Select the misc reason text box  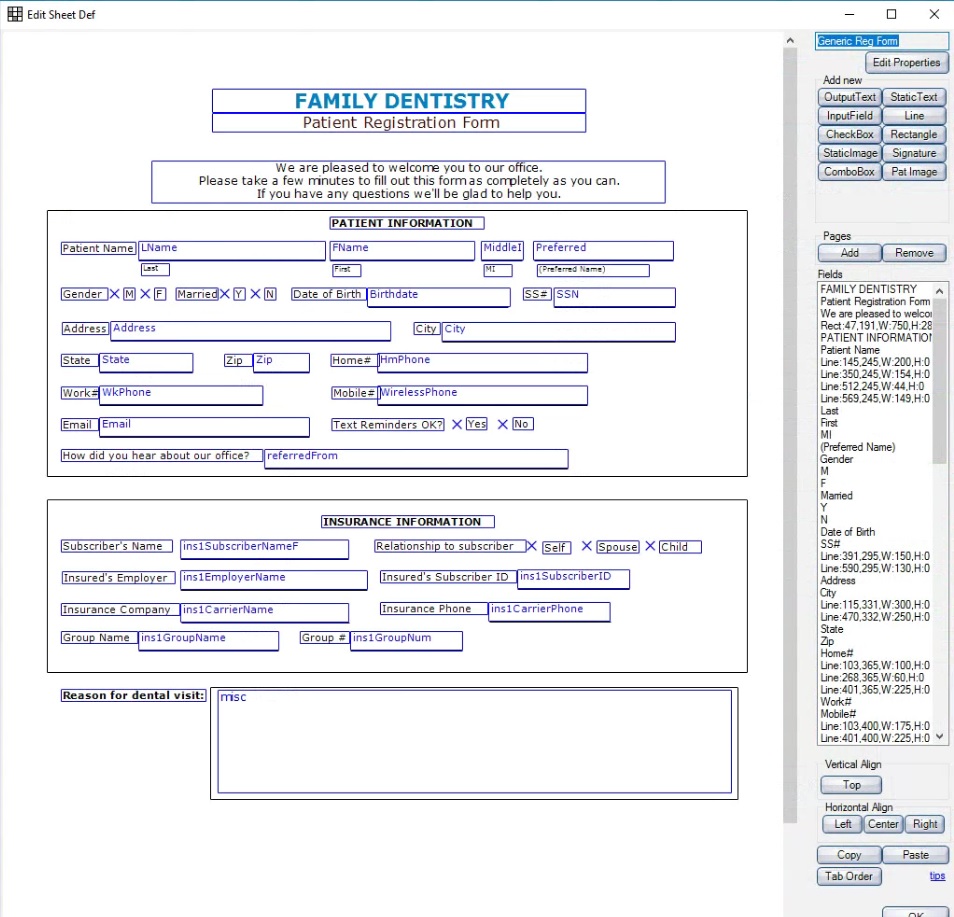coord(475,741)
